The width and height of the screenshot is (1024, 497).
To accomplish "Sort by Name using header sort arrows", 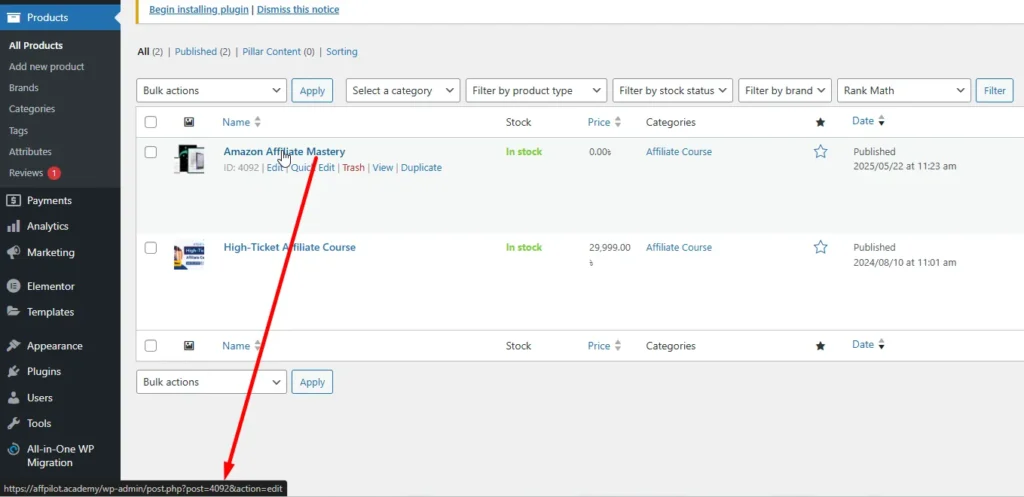I will tap(257, 122).
